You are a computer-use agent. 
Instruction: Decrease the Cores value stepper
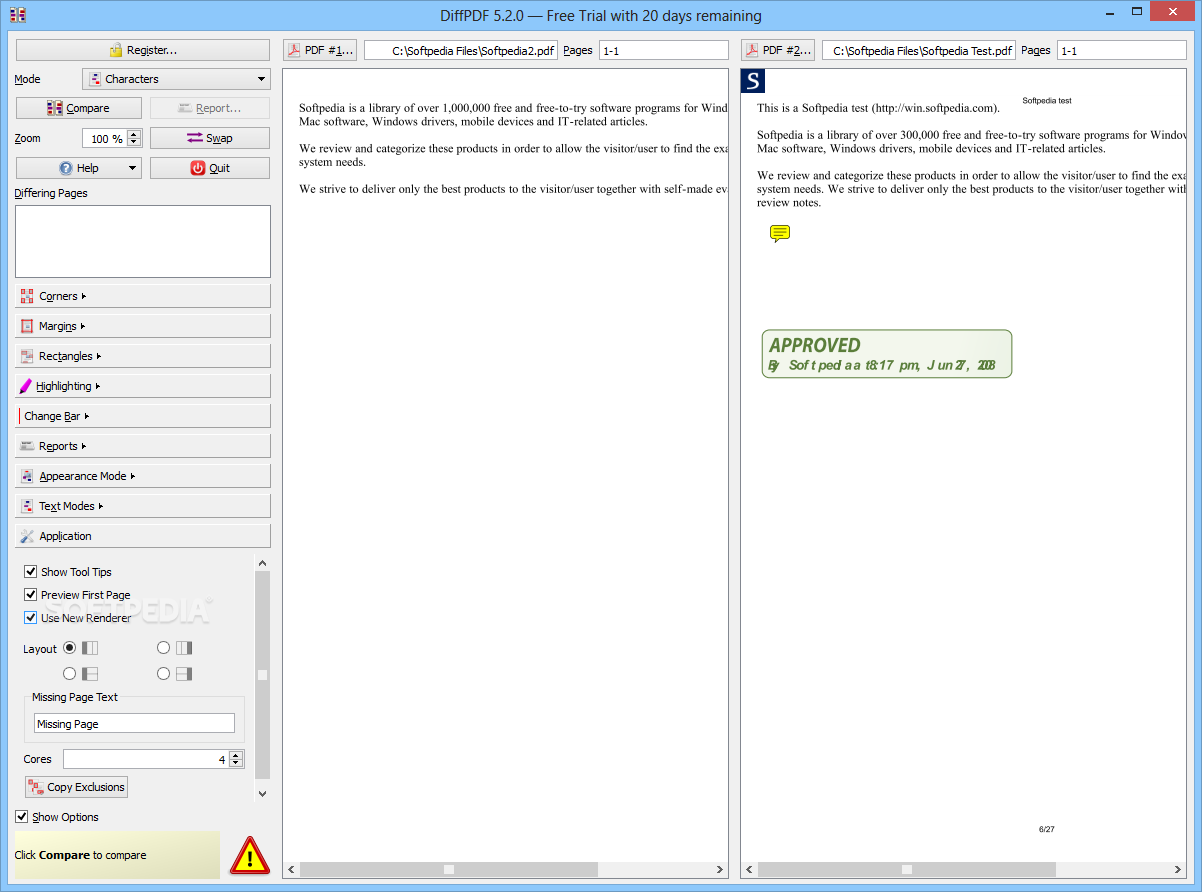tap(236, 763)
